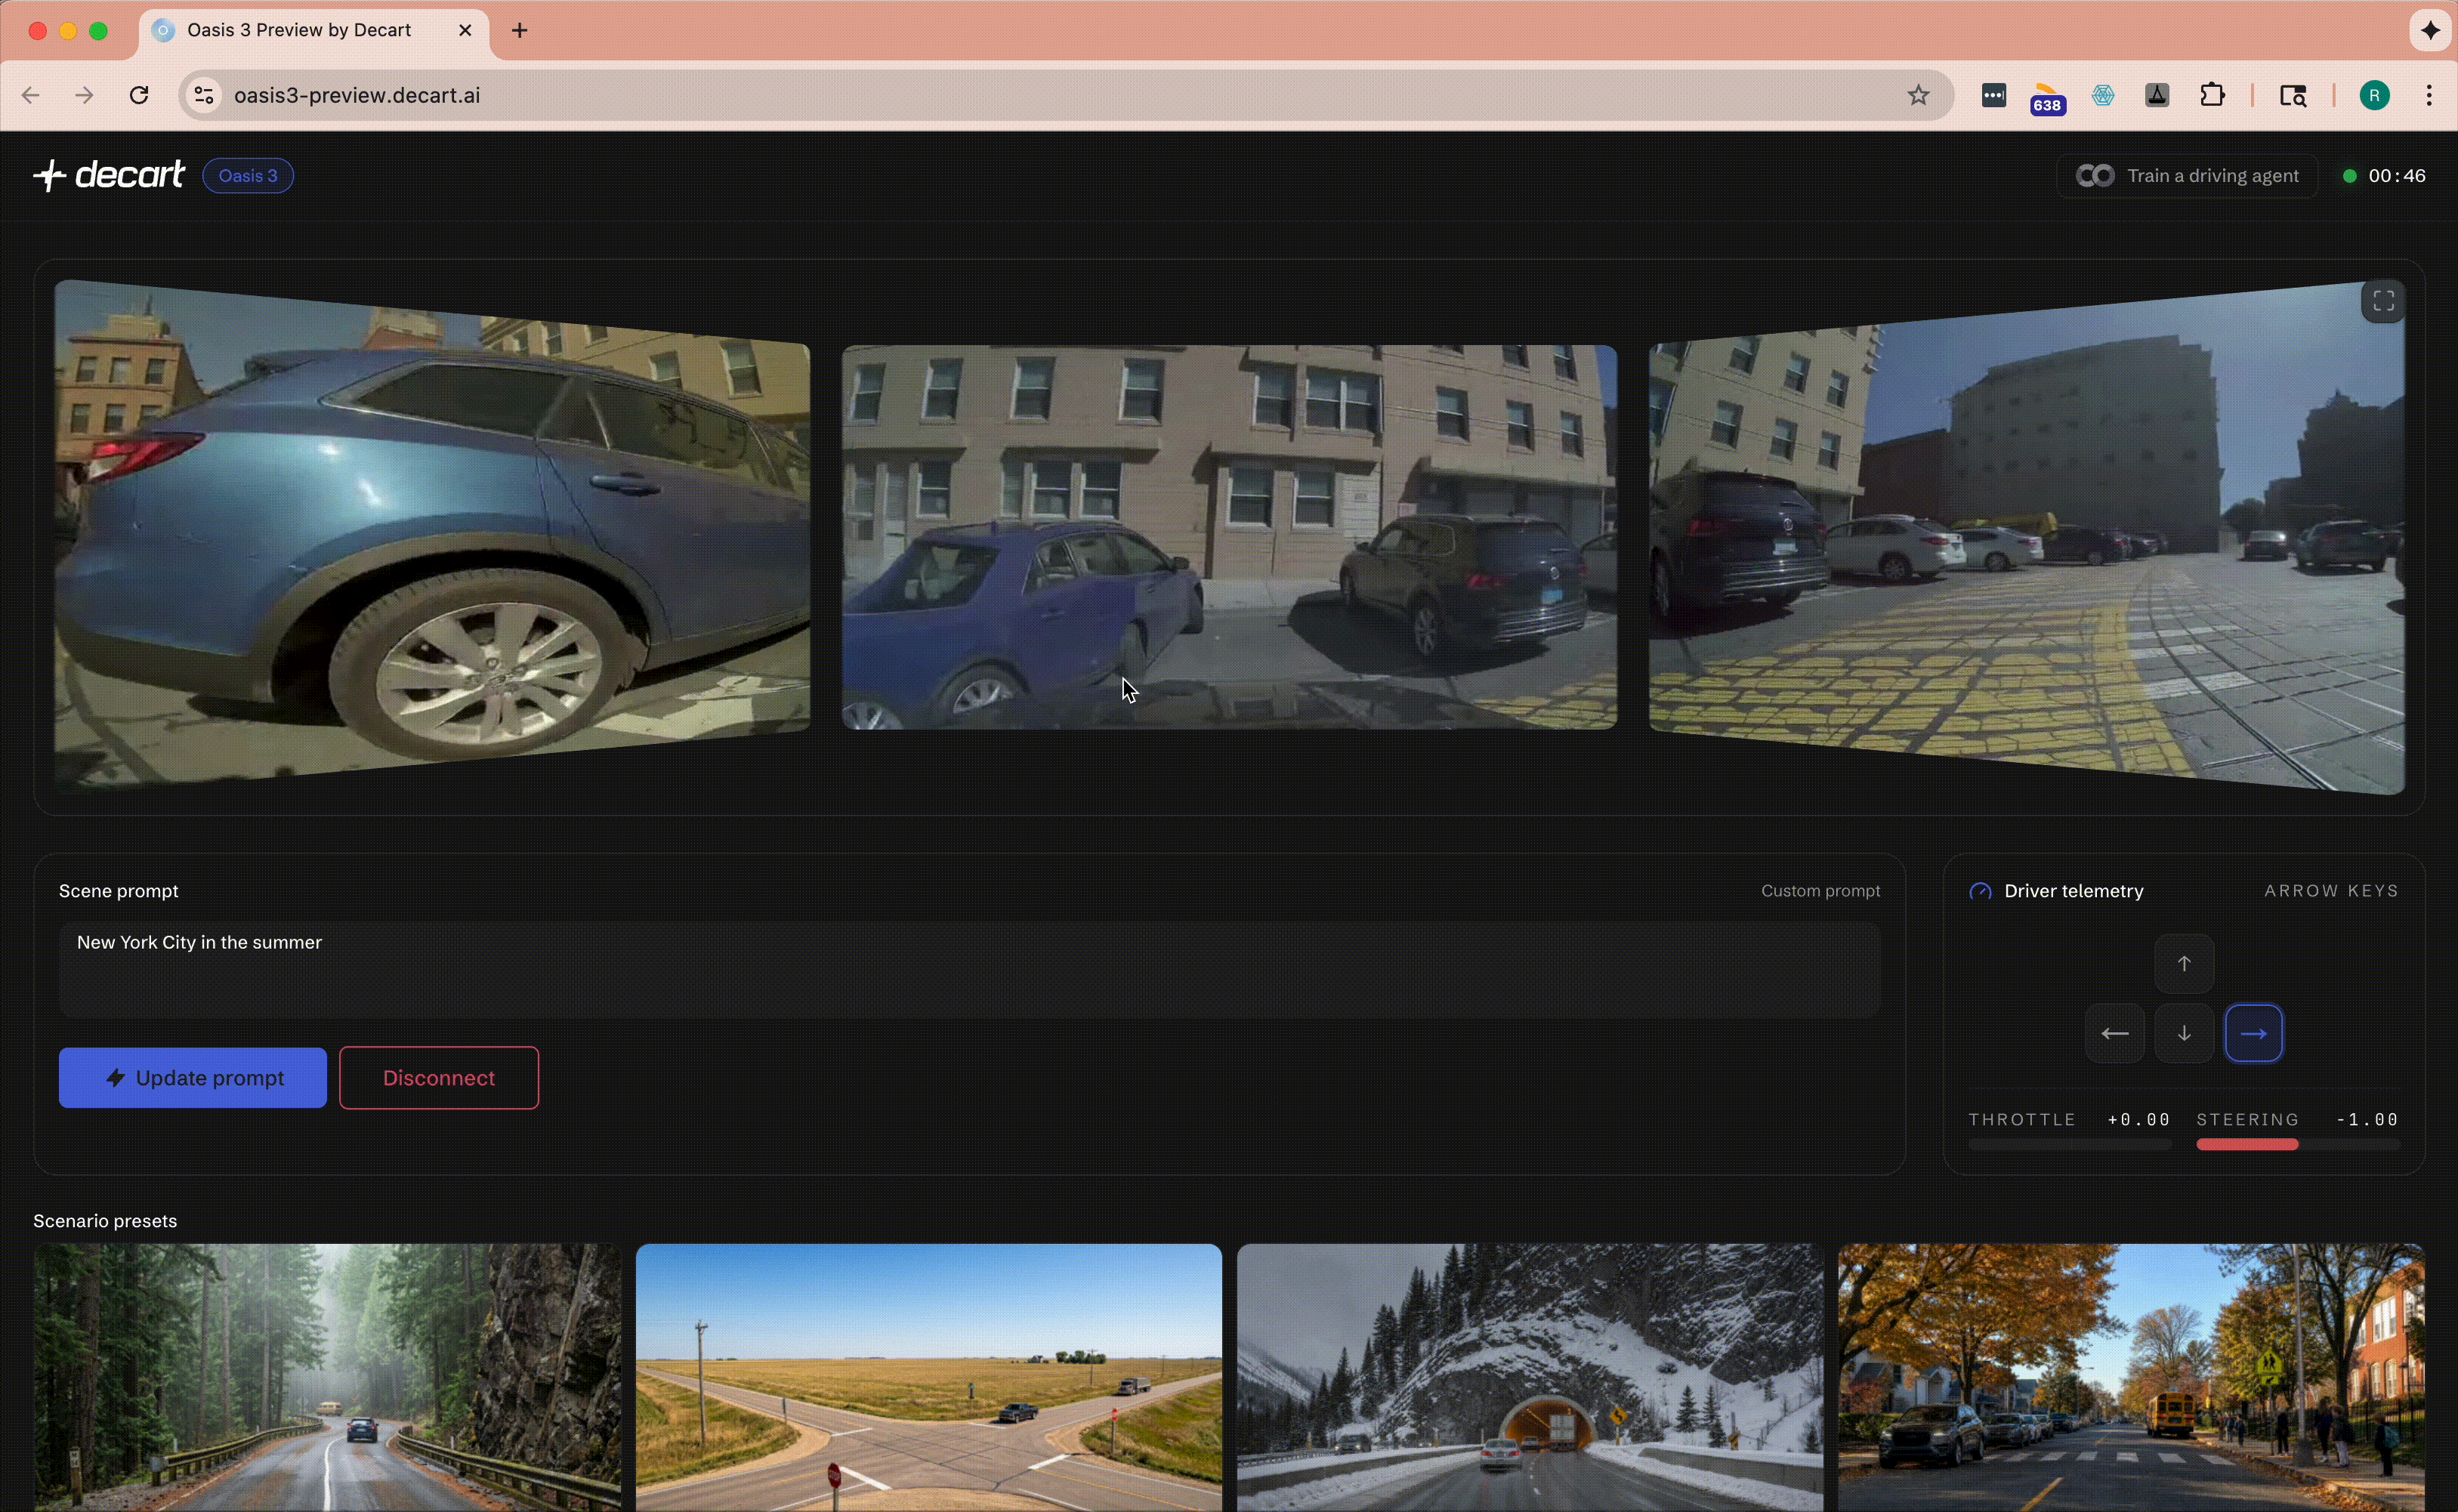
Task: Click the Custom prompt label
Action: 1820,891
